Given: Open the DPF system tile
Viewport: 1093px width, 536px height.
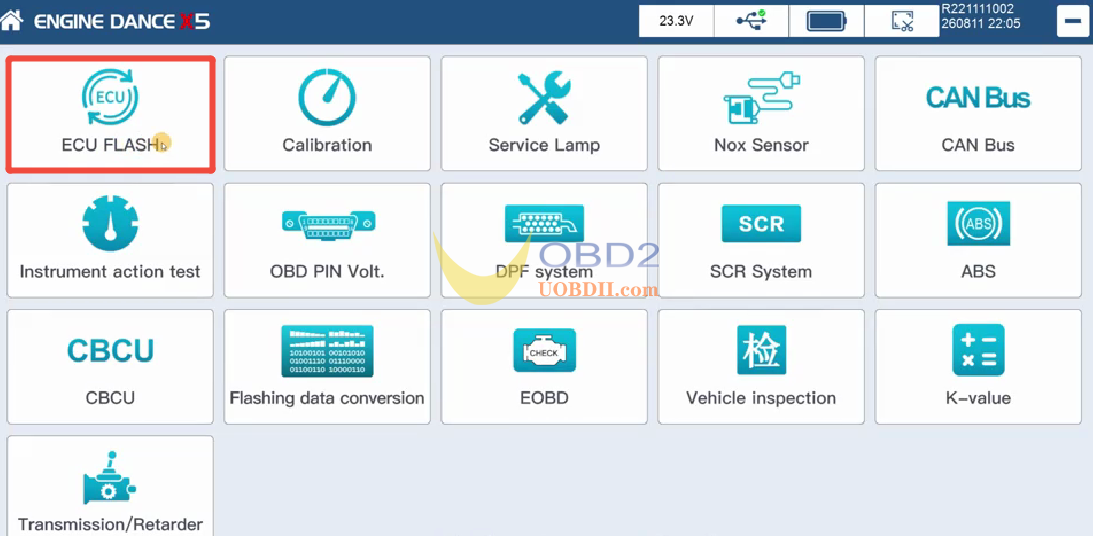Looking at the screenshot, I should [x=544, y=240].
